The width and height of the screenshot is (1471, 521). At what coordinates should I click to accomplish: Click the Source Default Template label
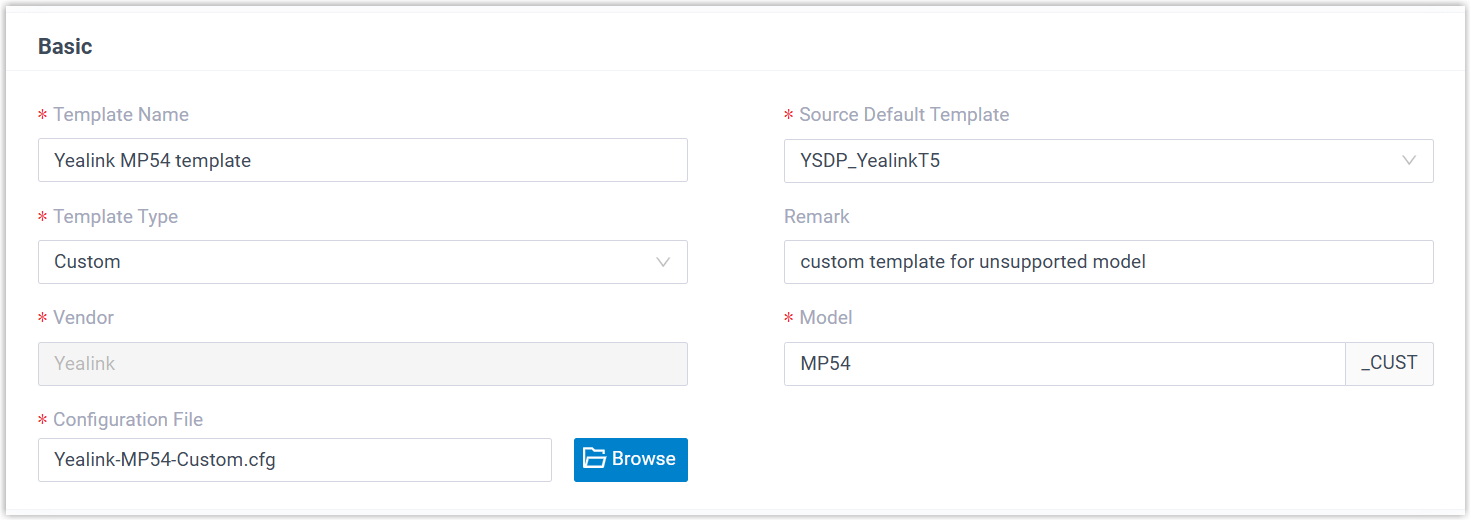[903, 115]
